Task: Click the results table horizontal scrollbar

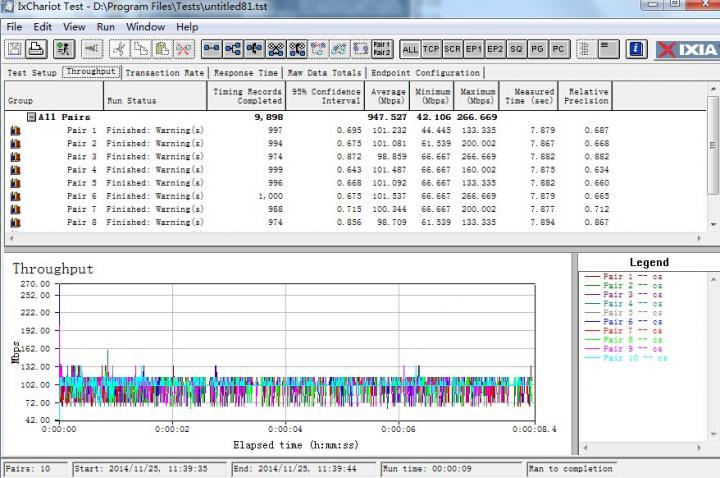Action: point(355,238)
